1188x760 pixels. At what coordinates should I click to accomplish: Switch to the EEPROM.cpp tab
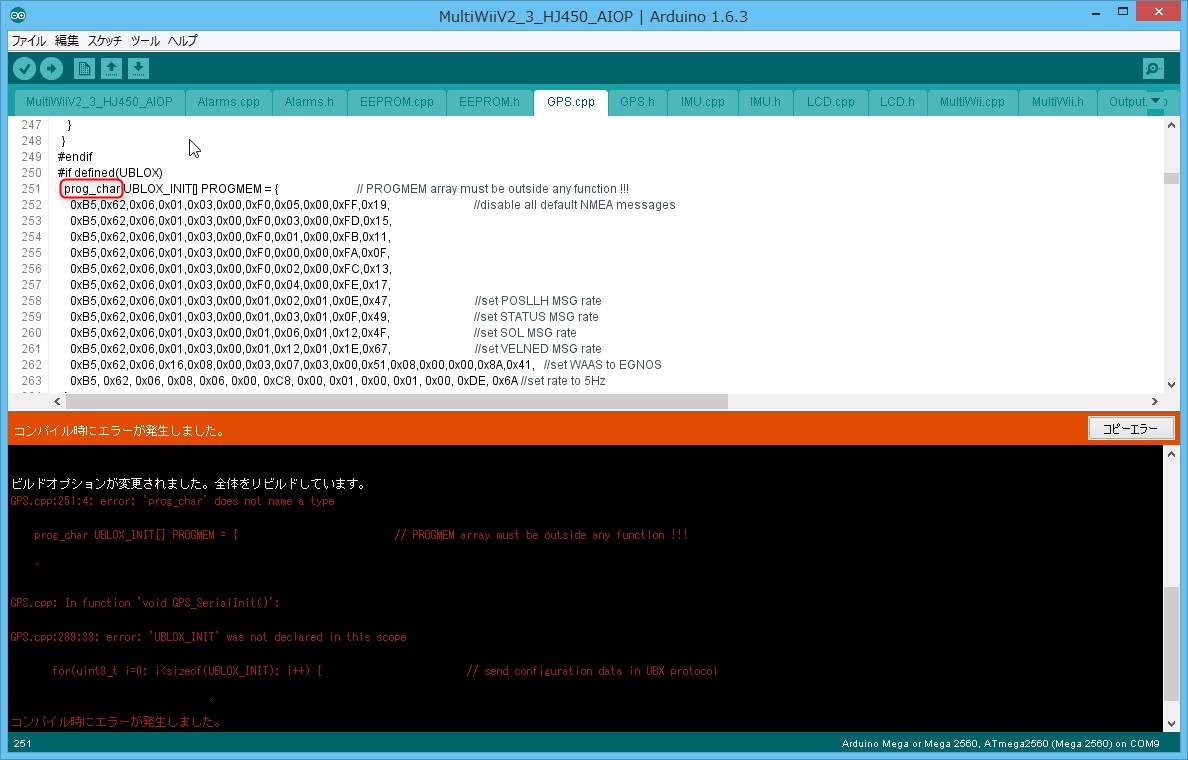397,102
